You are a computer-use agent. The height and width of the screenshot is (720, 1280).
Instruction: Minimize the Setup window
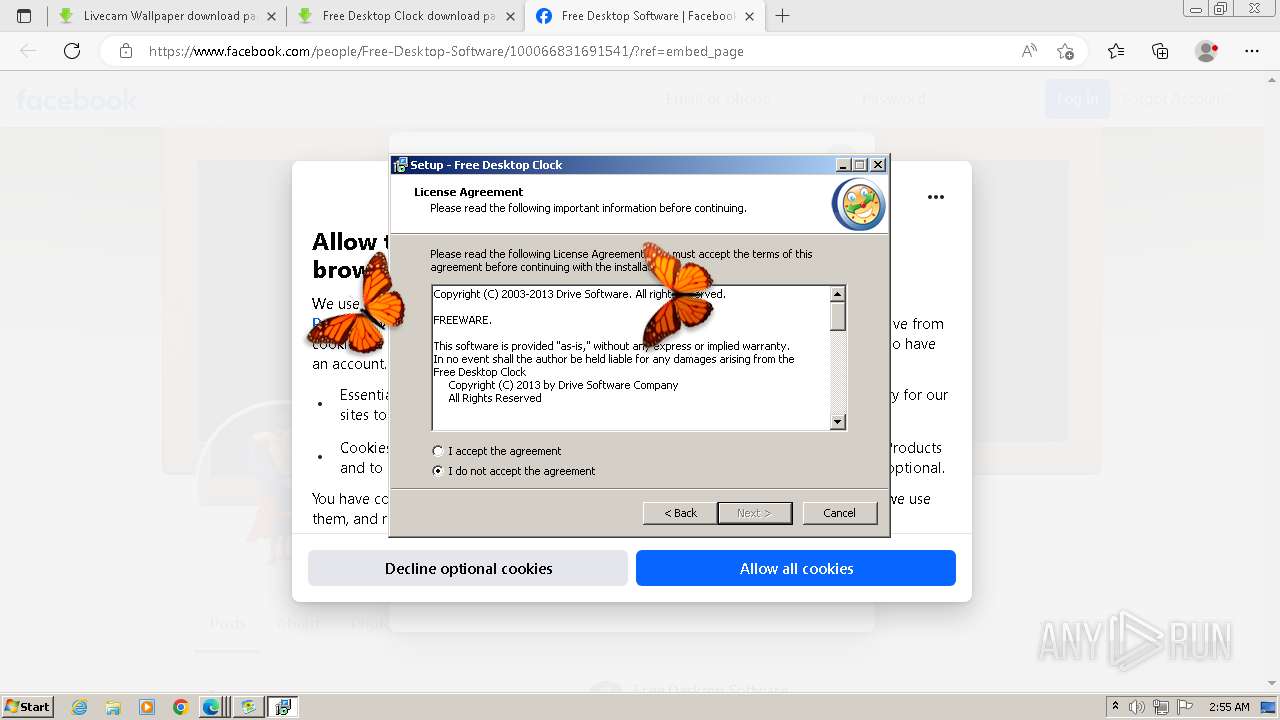(843, 165)
